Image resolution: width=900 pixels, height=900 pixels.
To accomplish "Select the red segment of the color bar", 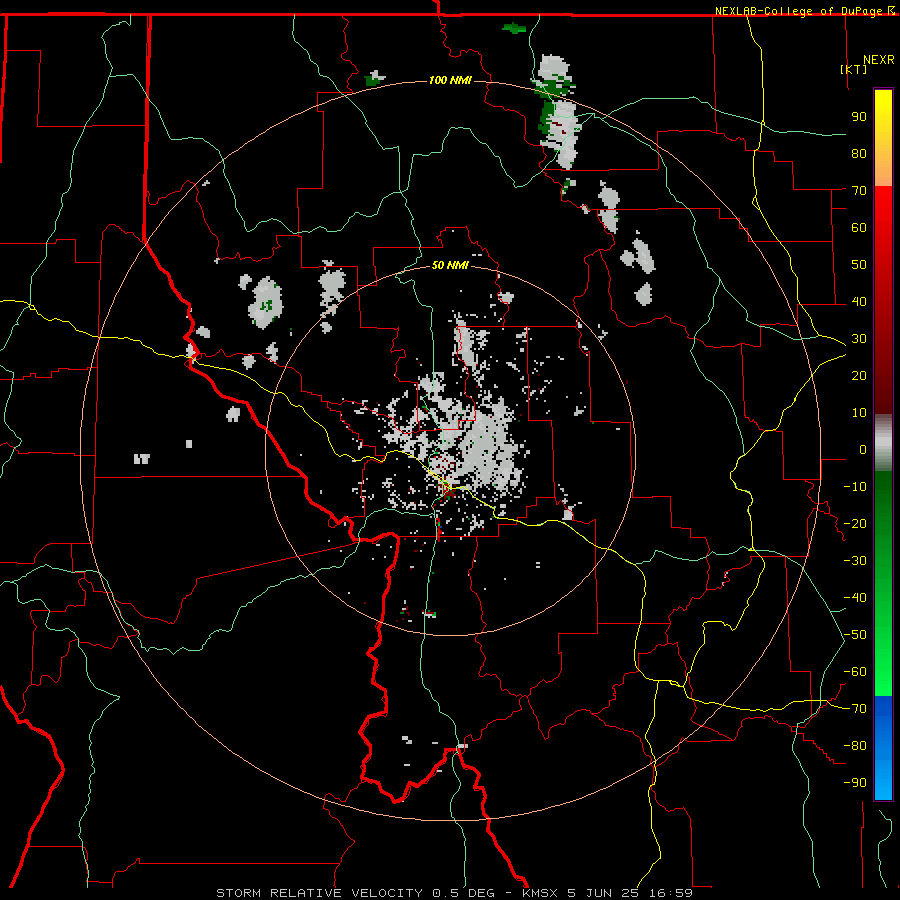I will pos(883,300).
